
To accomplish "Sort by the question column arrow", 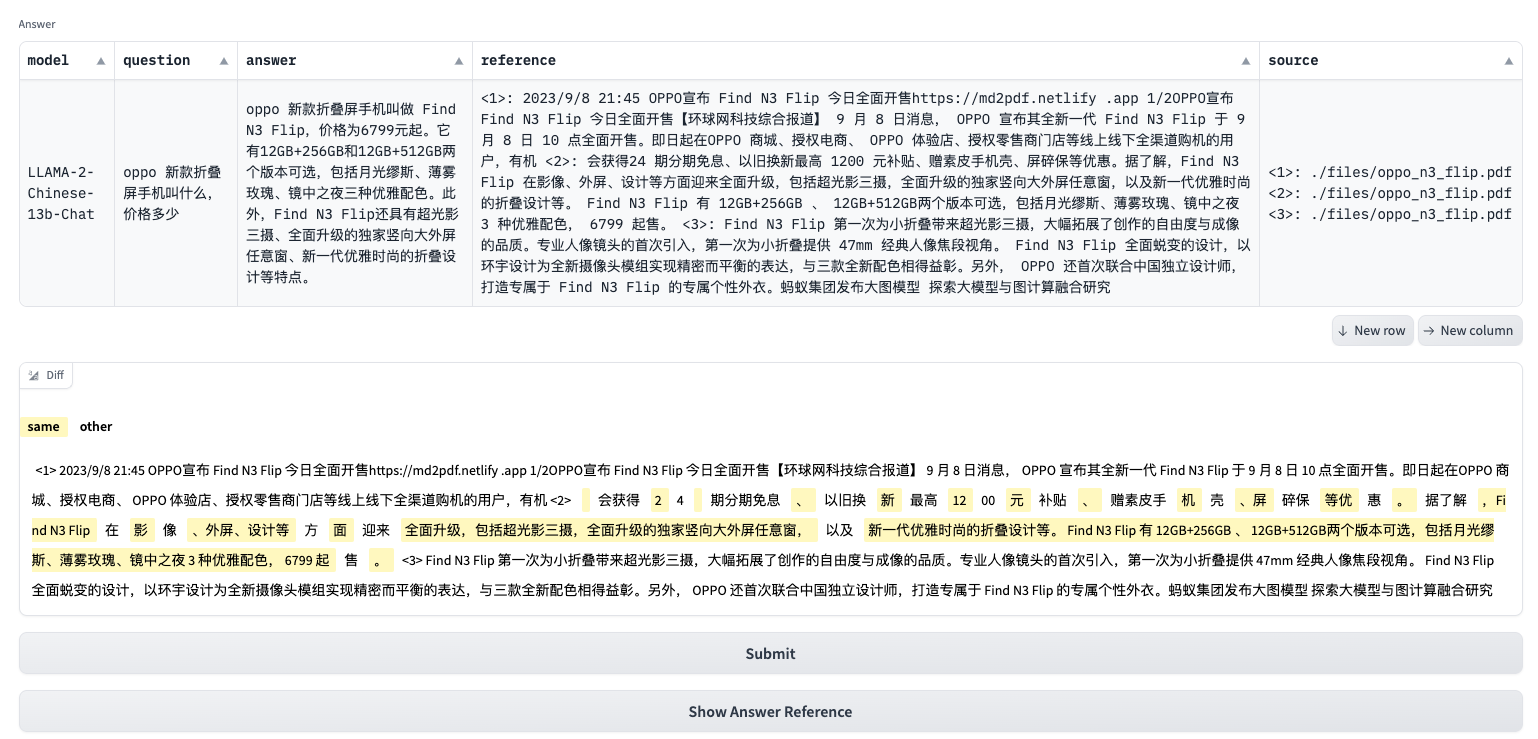I will tap(223, 61).
